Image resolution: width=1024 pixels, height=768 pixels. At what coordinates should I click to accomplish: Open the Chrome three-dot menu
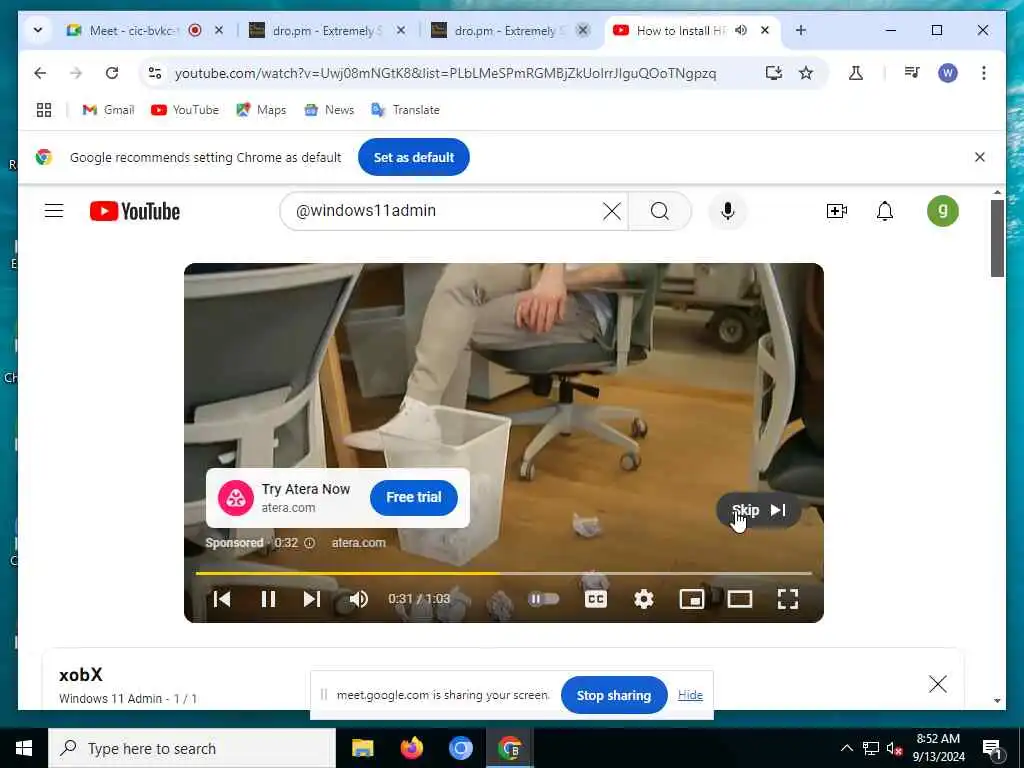click(984, 73)
